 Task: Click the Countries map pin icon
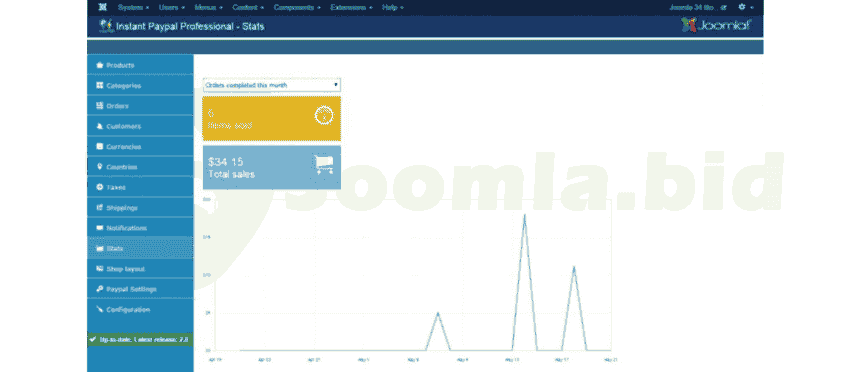click(100, 167)
